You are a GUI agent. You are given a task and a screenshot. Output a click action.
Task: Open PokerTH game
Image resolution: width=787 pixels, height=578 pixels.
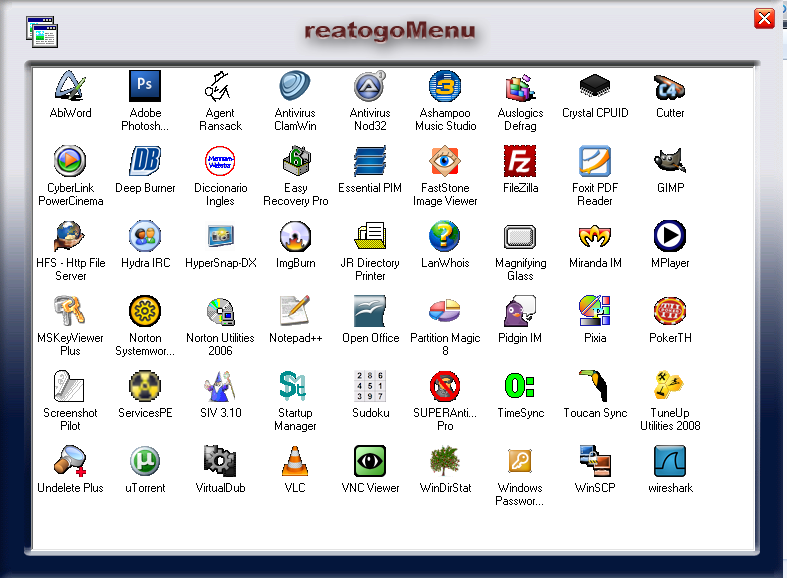(670, 311)
